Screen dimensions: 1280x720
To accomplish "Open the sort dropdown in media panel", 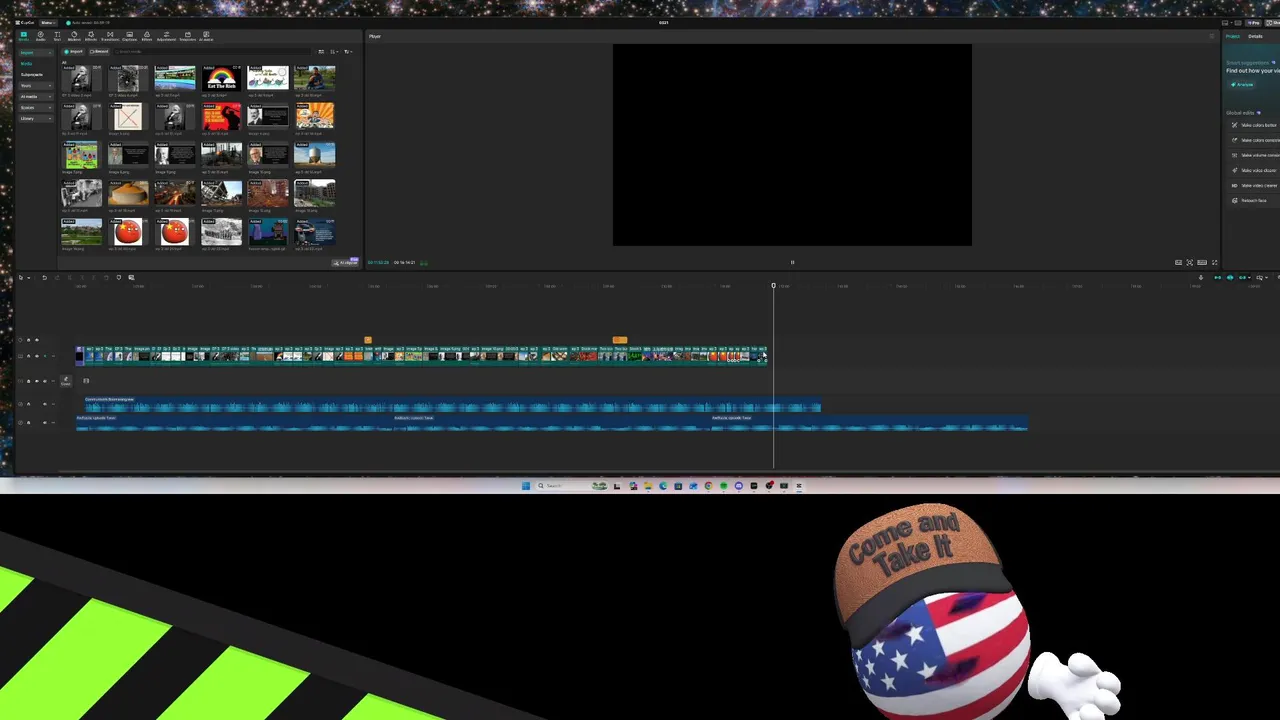I will tap(334, 52).
